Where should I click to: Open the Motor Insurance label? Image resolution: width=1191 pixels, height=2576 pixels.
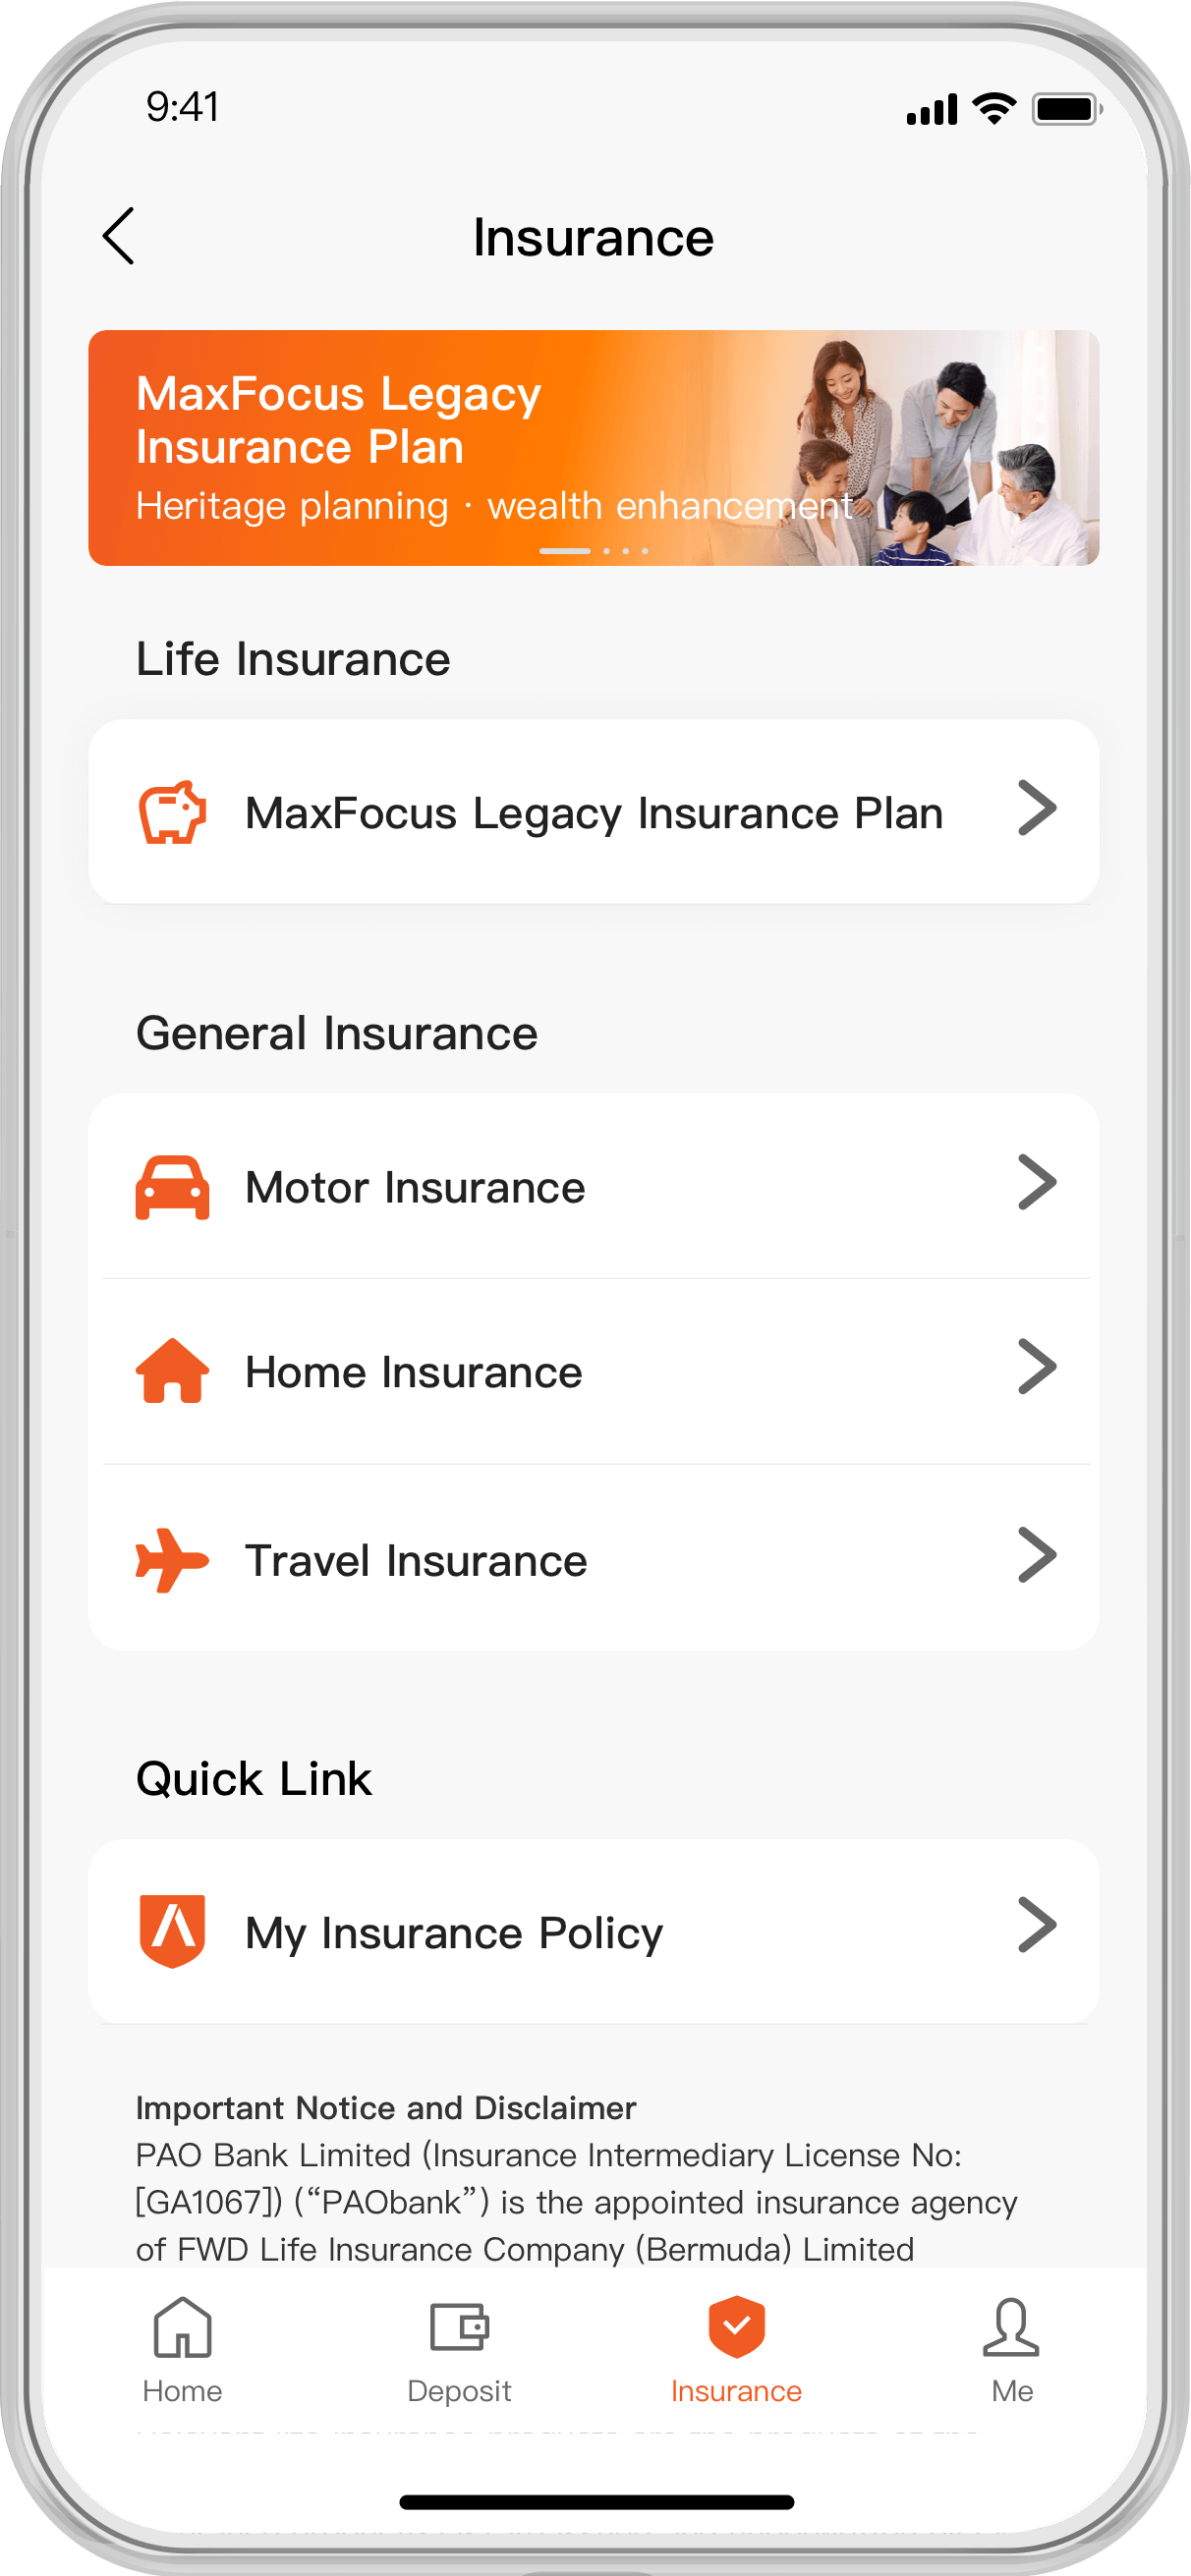415,1188
